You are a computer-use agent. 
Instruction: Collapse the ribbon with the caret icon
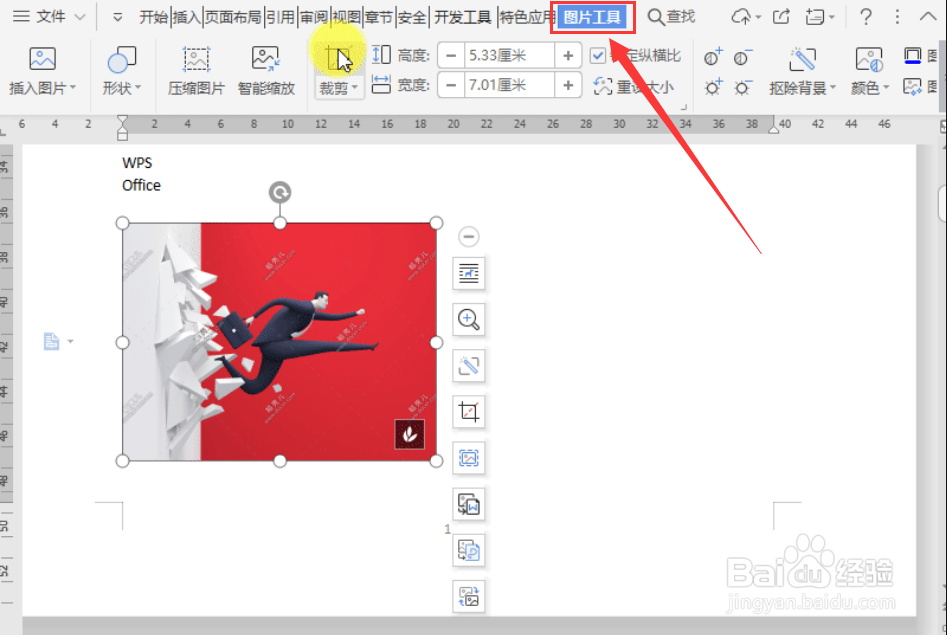928,17
